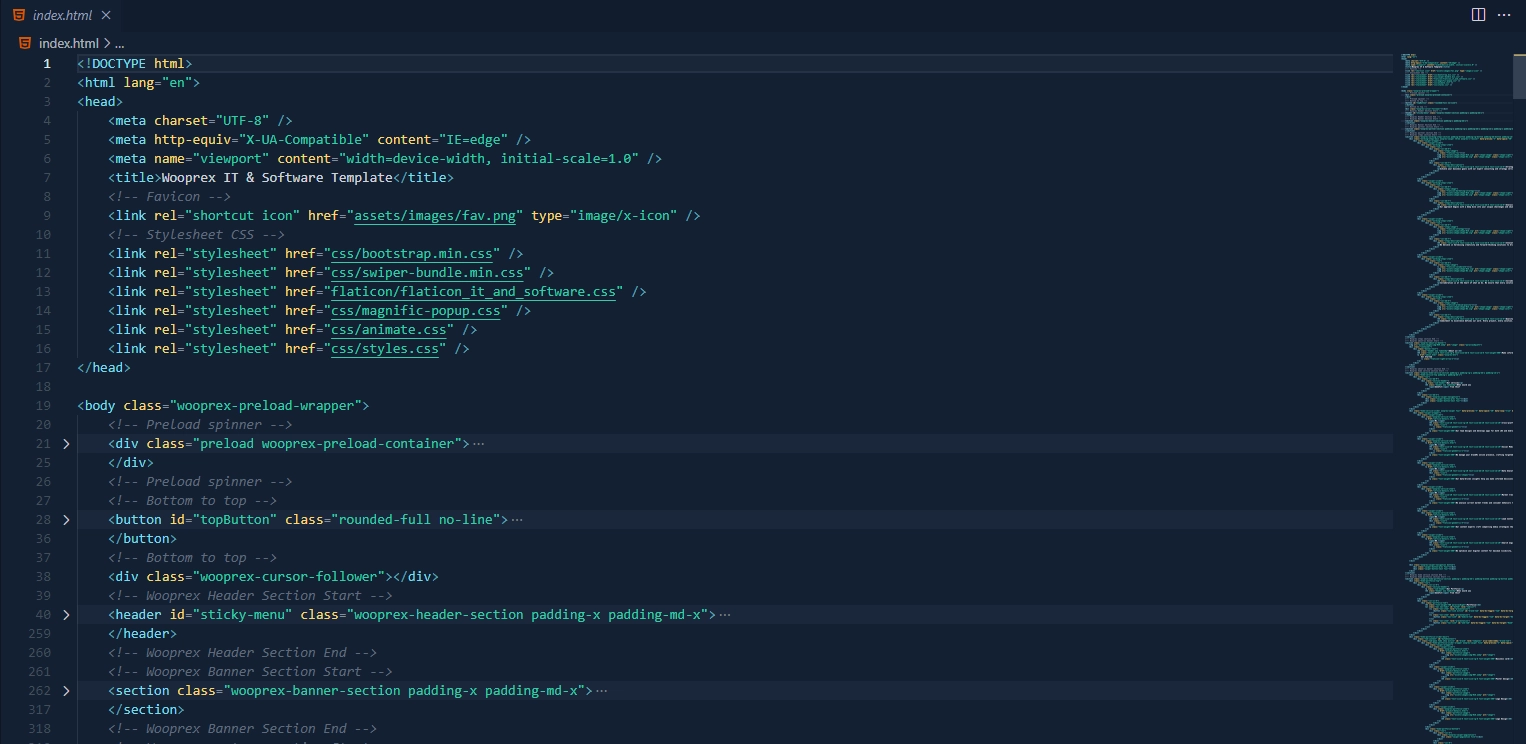Click the split editor icon
1526x744 pixels.
1479,14
